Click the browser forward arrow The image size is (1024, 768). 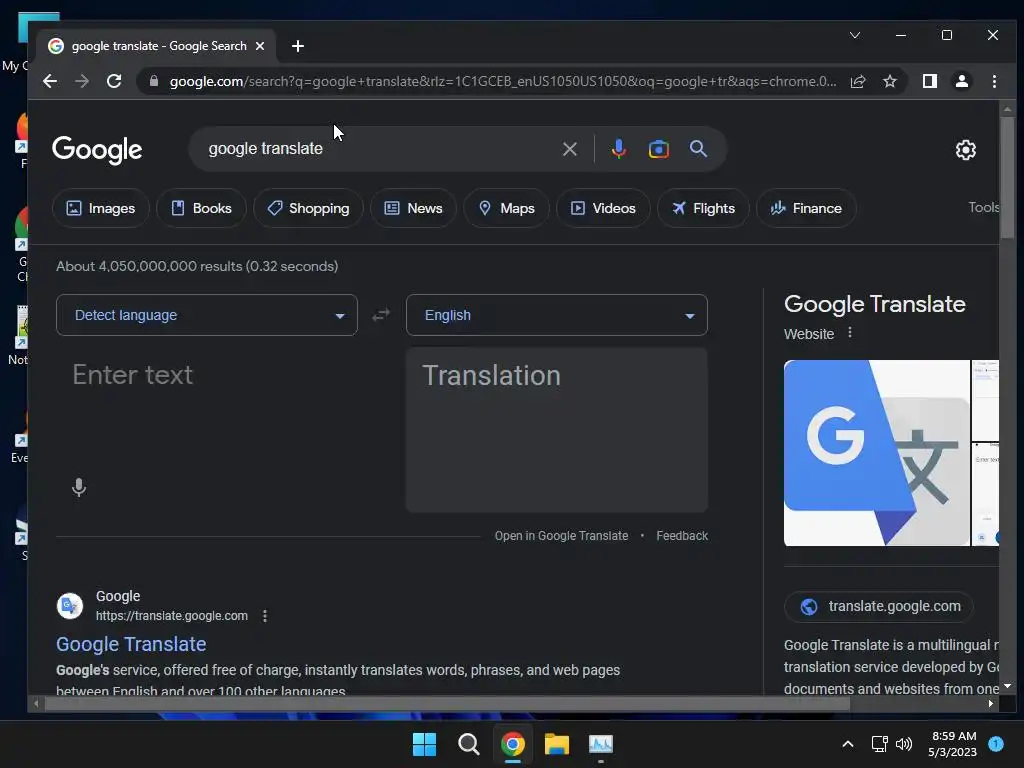(82, 81)
